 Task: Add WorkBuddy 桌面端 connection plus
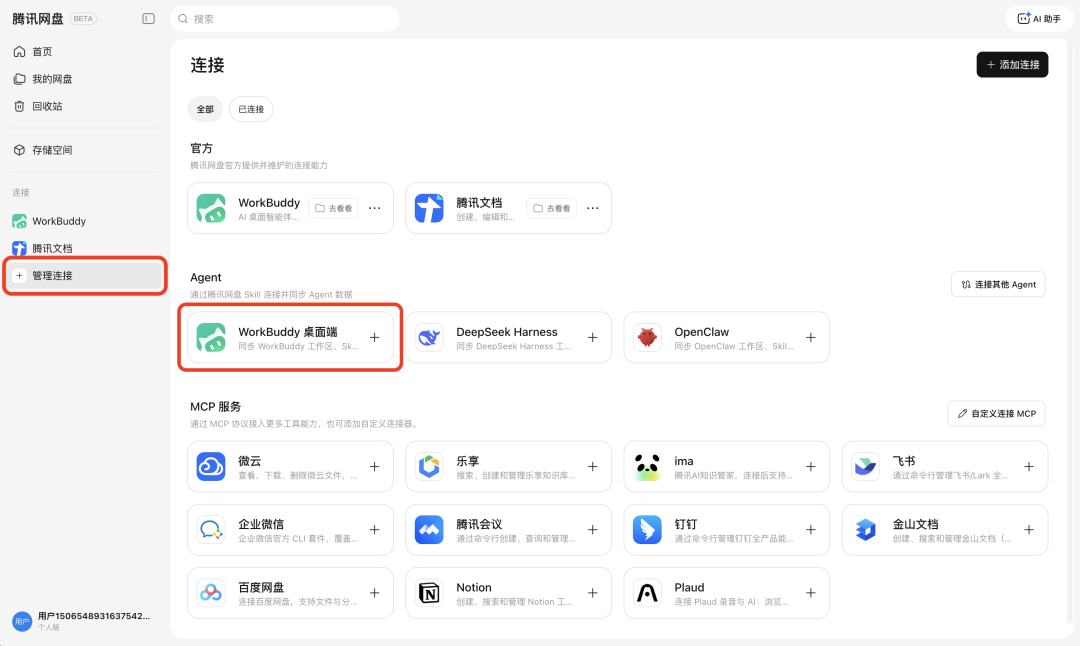tap(375, 337)
